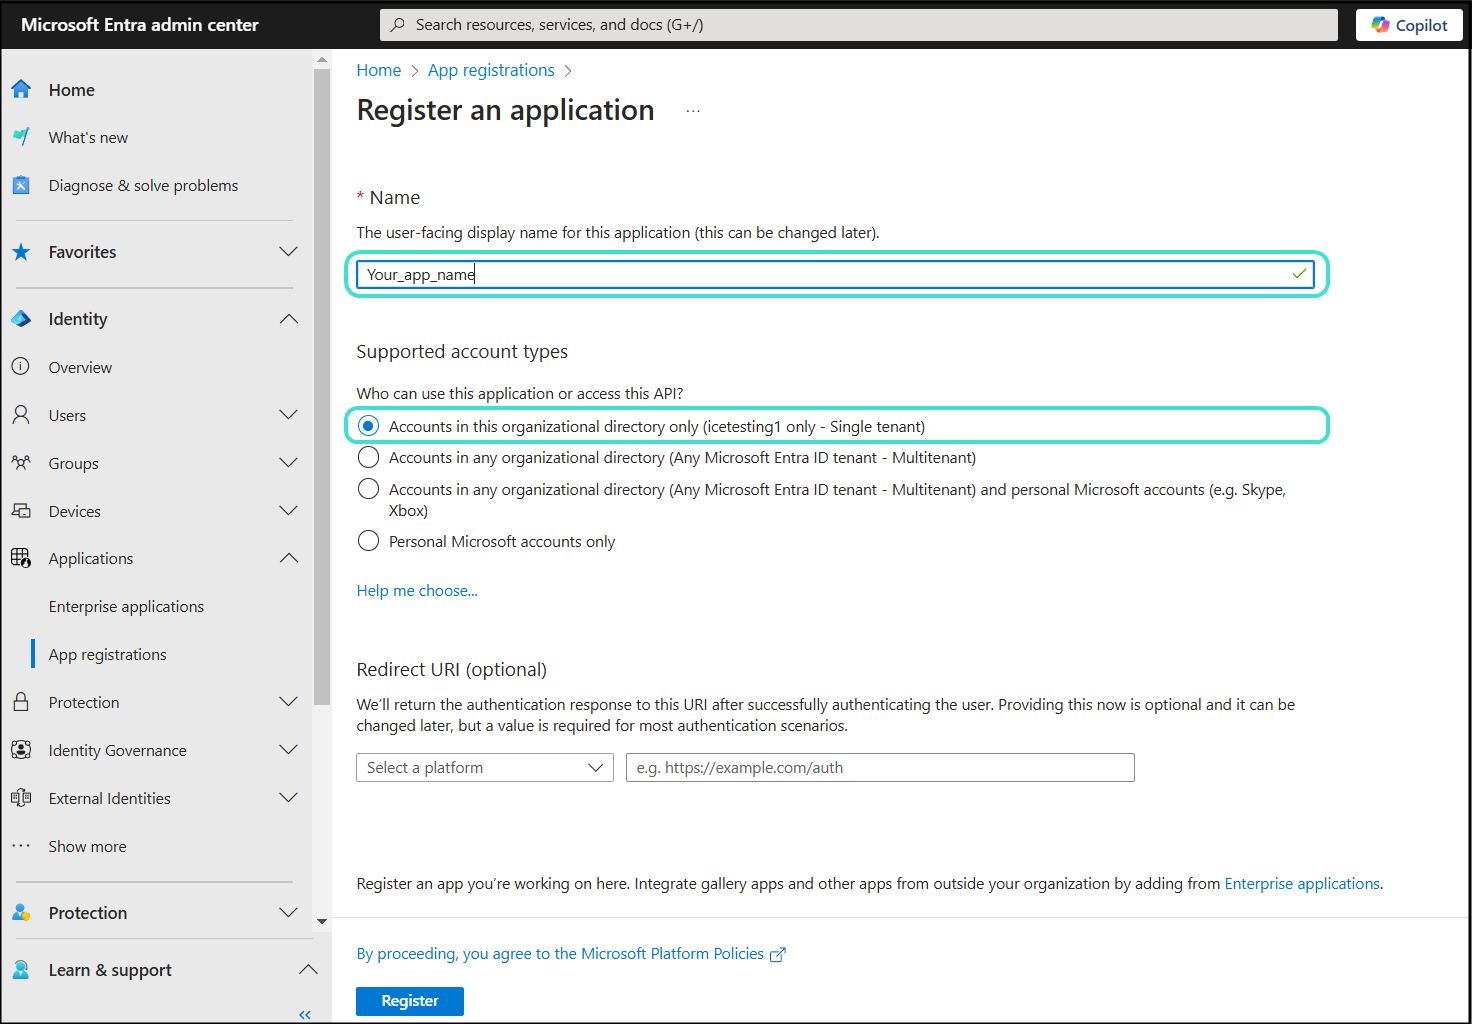Click App registrations breadcrumb link

tap(491, 70)
